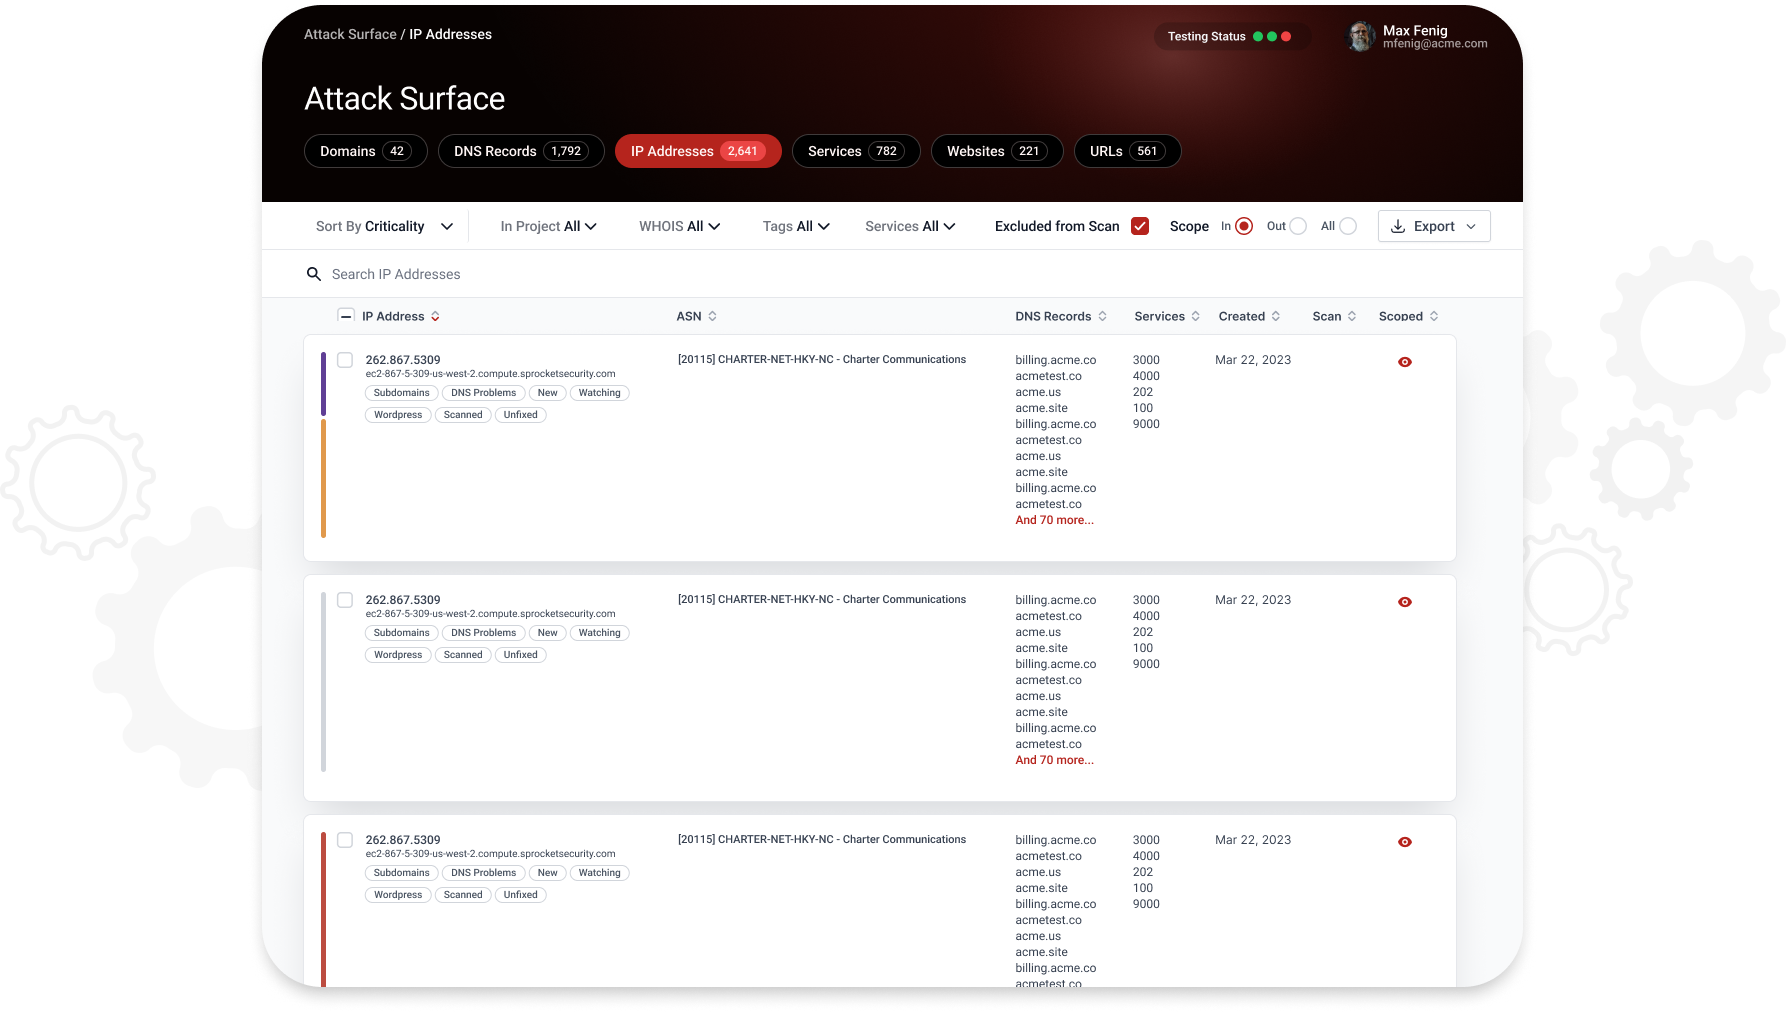Select Scope Out radio button
Viewport: 1786px width, 1012px height.
[1298, 226]
